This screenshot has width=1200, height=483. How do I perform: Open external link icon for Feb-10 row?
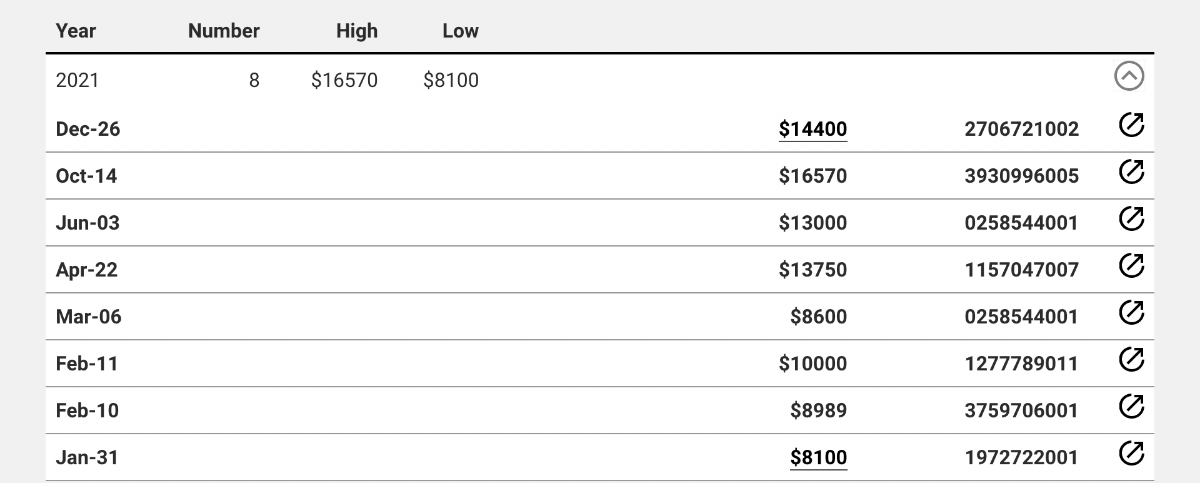point(1131,407)
